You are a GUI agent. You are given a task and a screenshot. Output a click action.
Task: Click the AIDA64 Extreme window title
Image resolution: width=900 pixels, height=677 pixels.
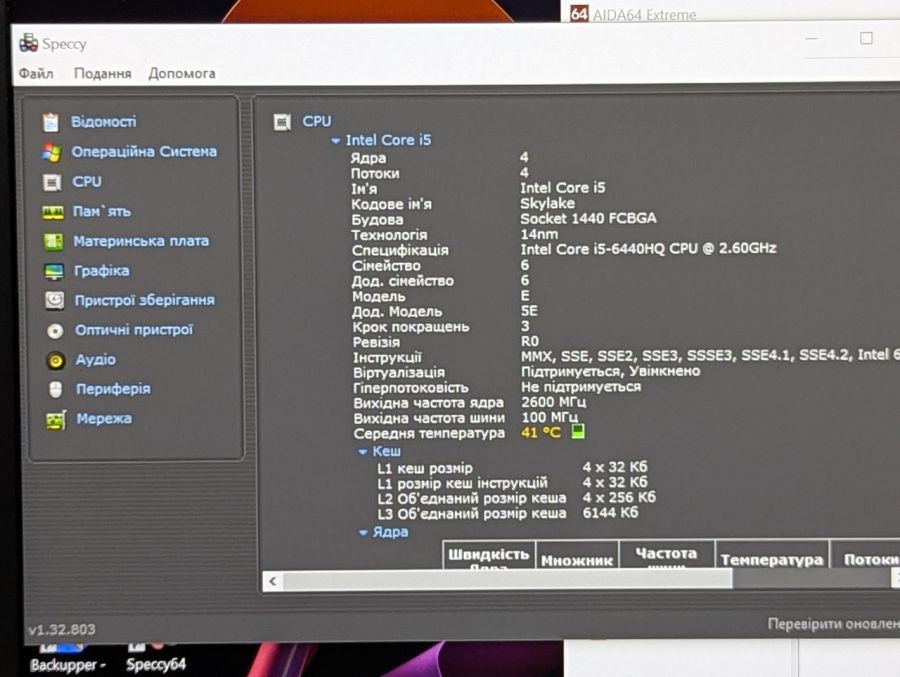pos(644,14)
